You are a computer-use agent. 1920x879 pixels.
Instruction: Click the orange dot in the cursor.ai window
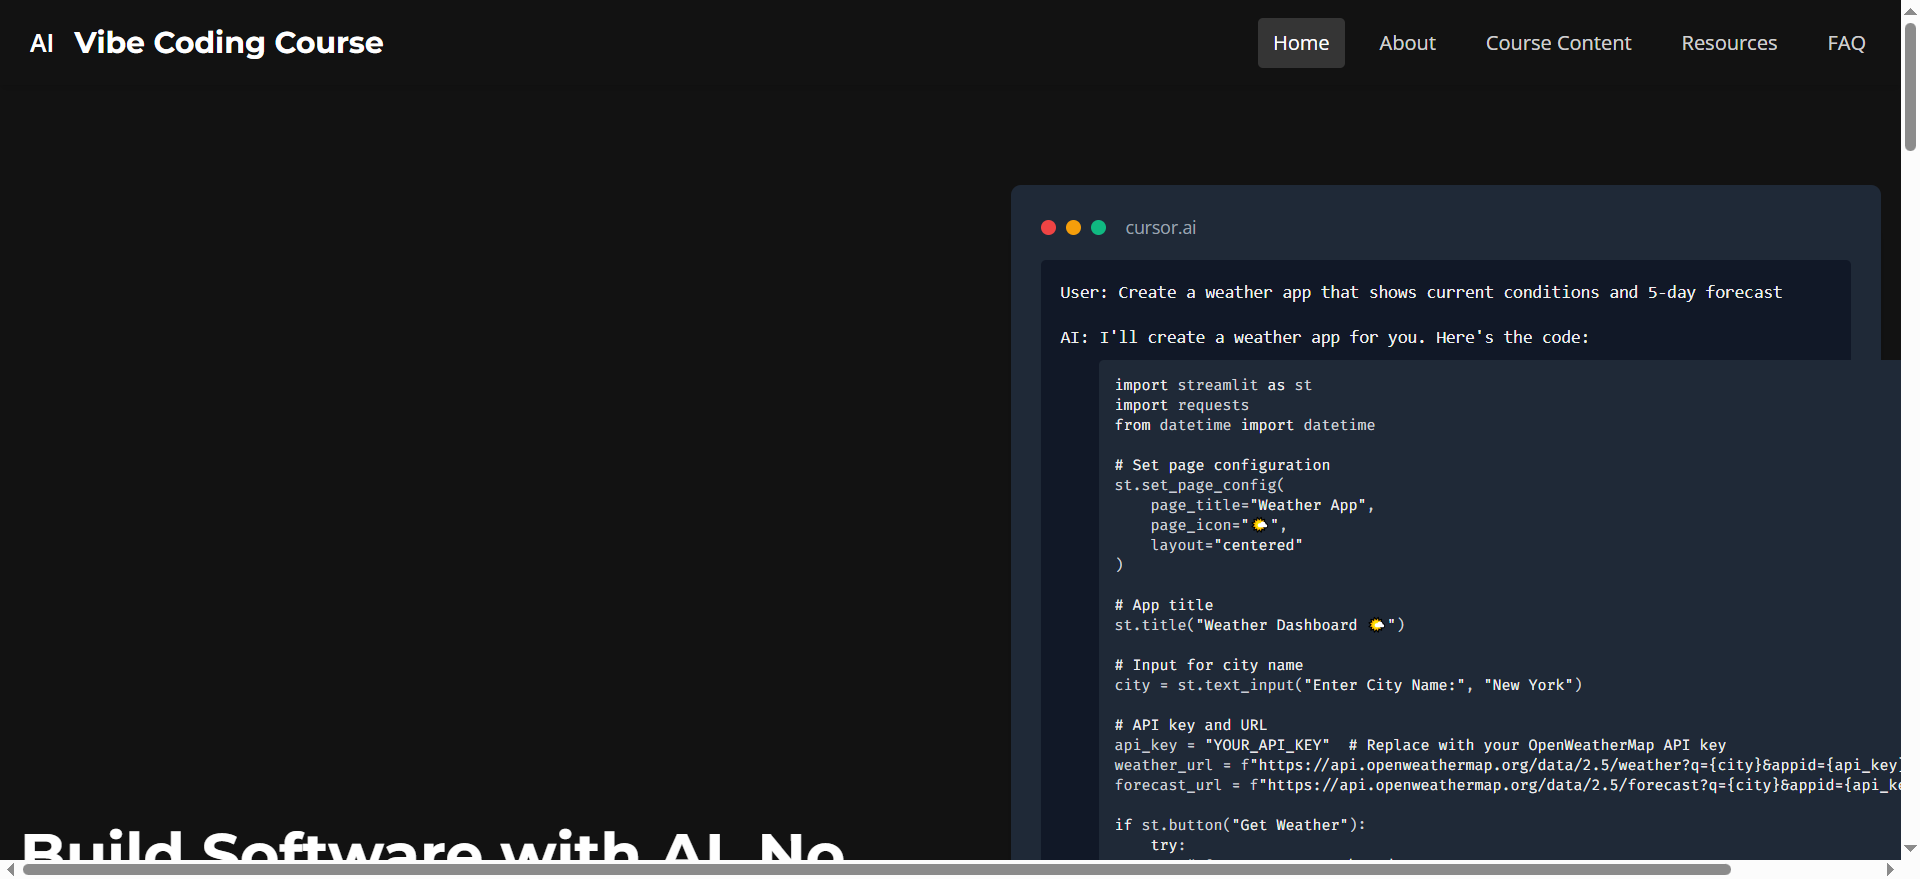[x=1073, y=228]
